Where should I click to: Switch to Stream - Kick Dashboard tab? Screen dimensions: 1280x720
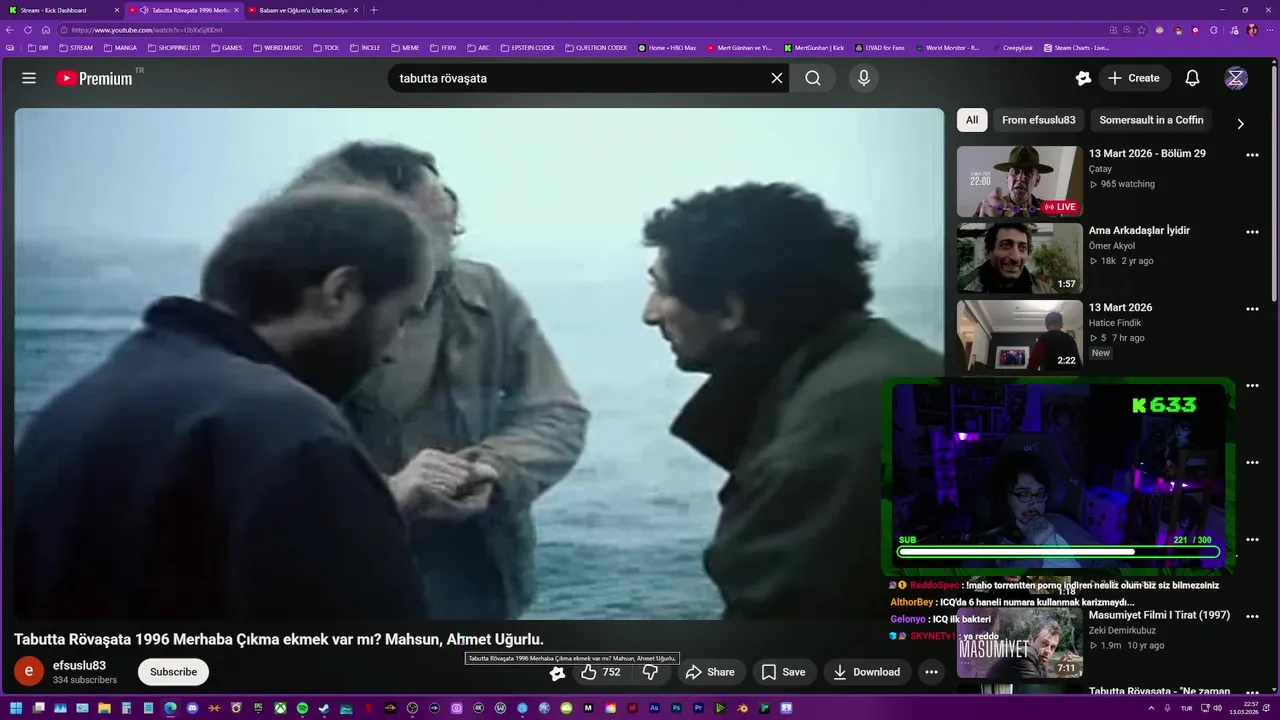pyautogui.click(x=63, y=10)
